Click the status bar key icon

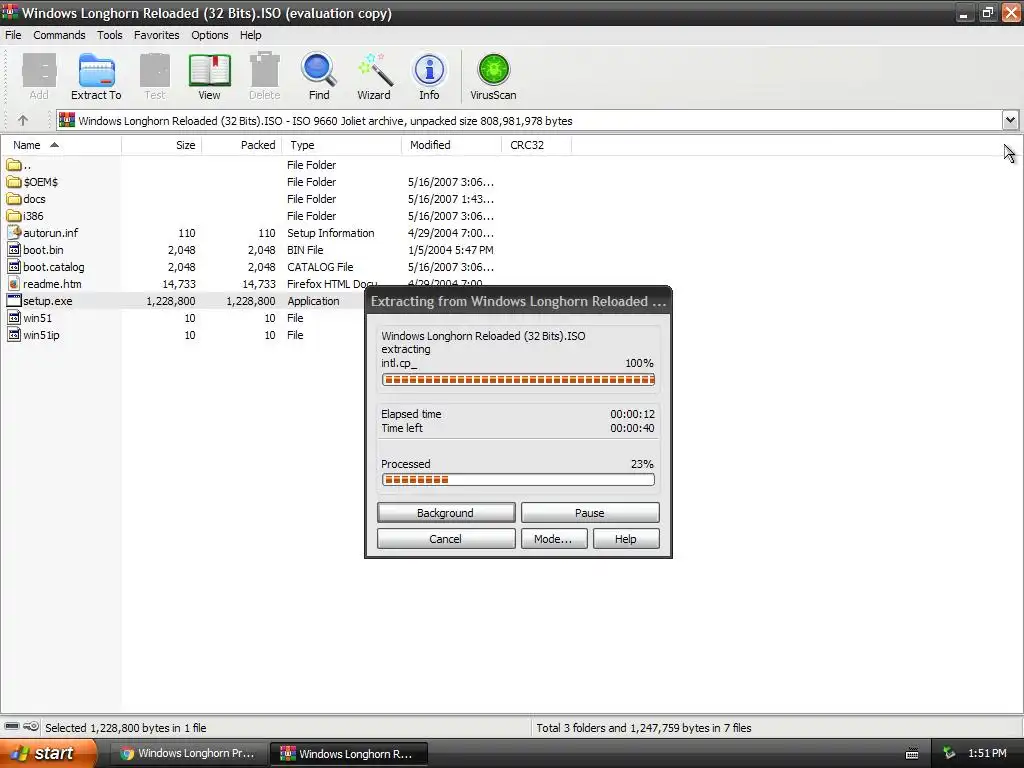pos(31,726)
